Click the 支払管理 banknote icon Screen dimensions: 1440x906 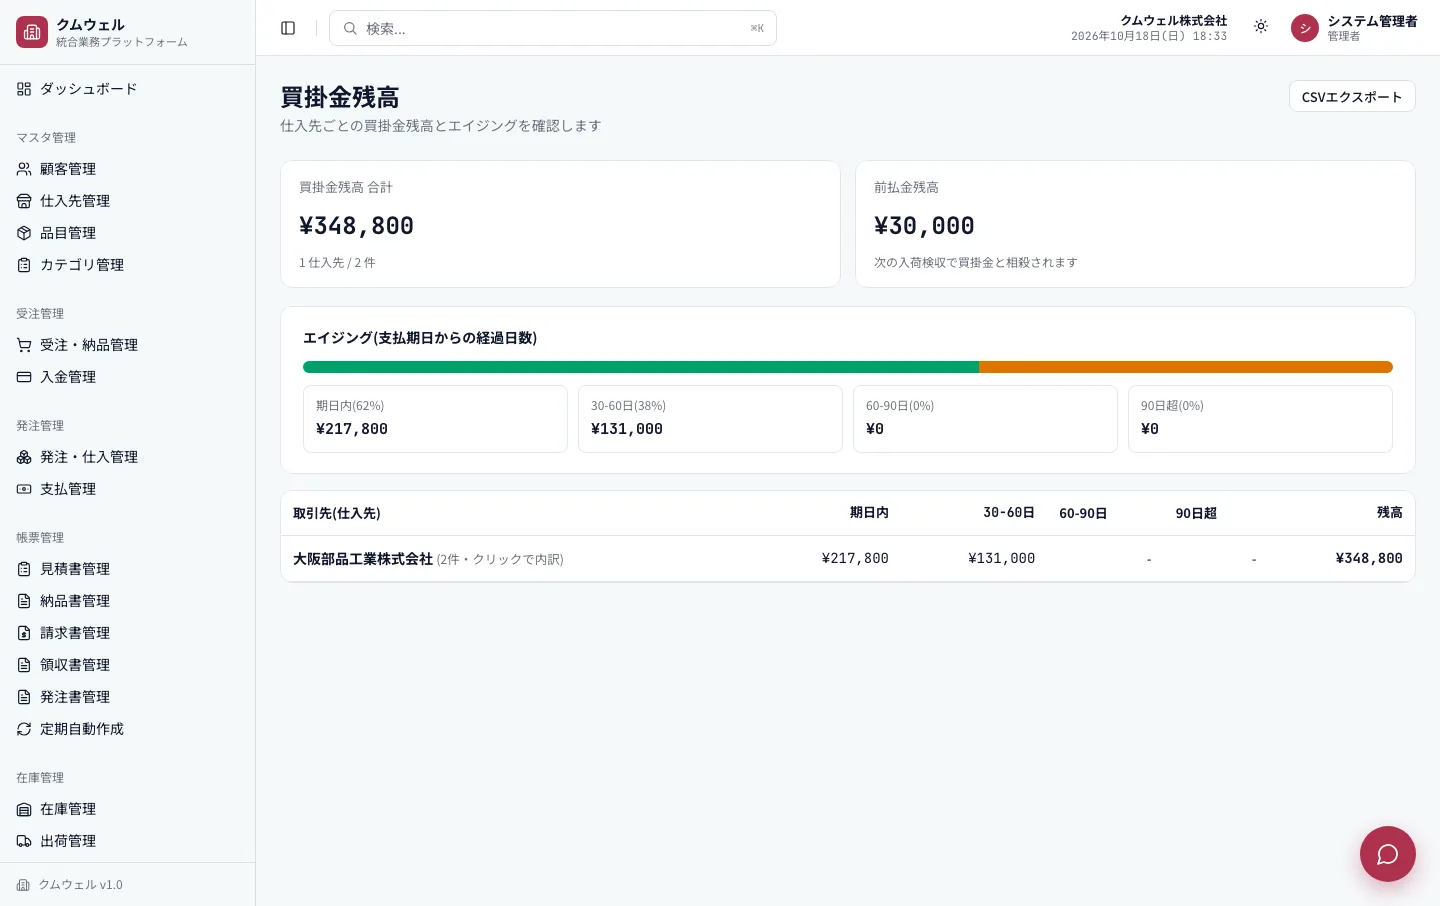[24, 489]
